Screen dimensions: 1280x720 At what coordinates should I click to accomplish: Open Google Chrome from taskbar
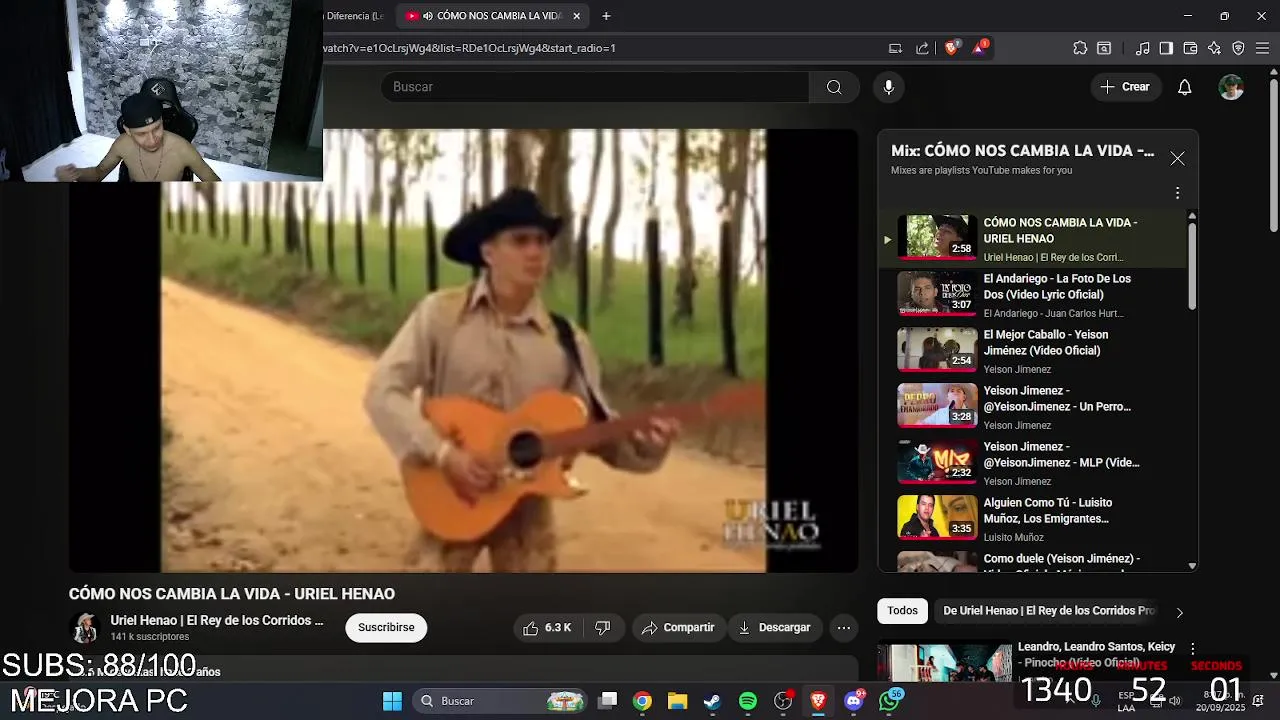point(642,701)
